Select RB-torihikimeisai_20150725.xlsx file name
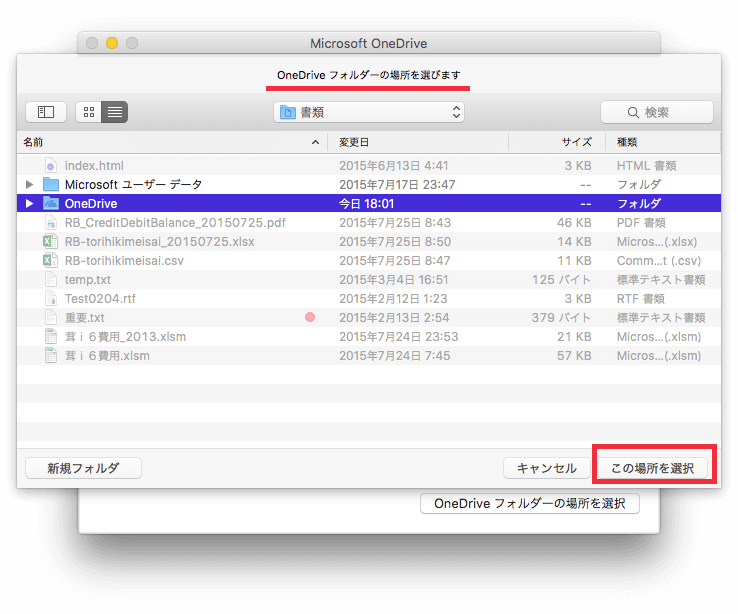Image resolution: width=738 pixels, height=614 pixels. (160, 241)
